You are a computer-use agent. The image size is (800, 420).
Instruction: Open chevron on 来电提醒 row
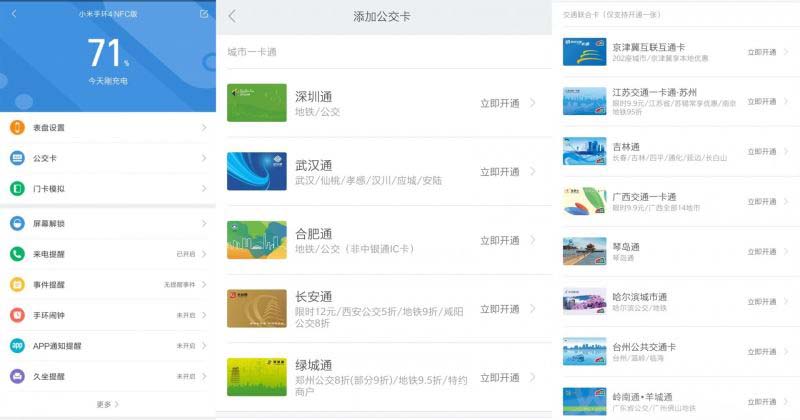point(204,254)
